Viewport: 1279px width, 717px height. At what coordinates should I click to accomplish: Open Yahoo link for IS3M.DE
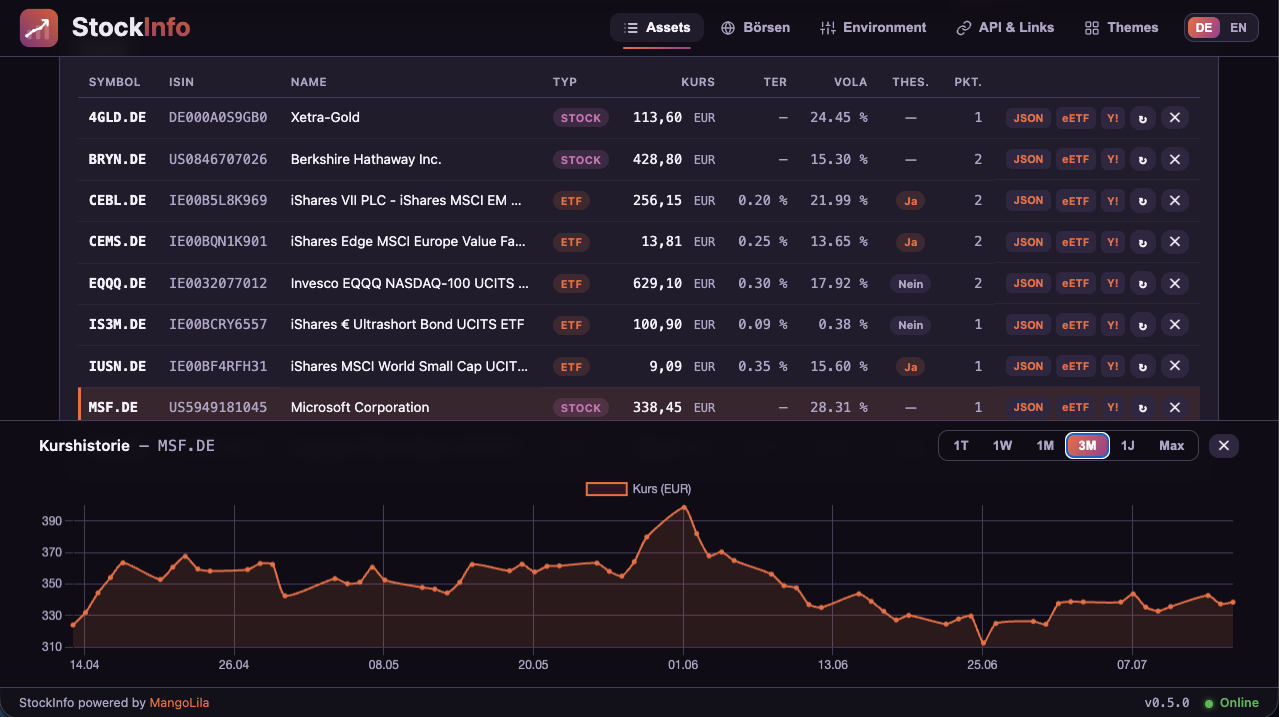pyautogui.click(x=1112, y=324)
